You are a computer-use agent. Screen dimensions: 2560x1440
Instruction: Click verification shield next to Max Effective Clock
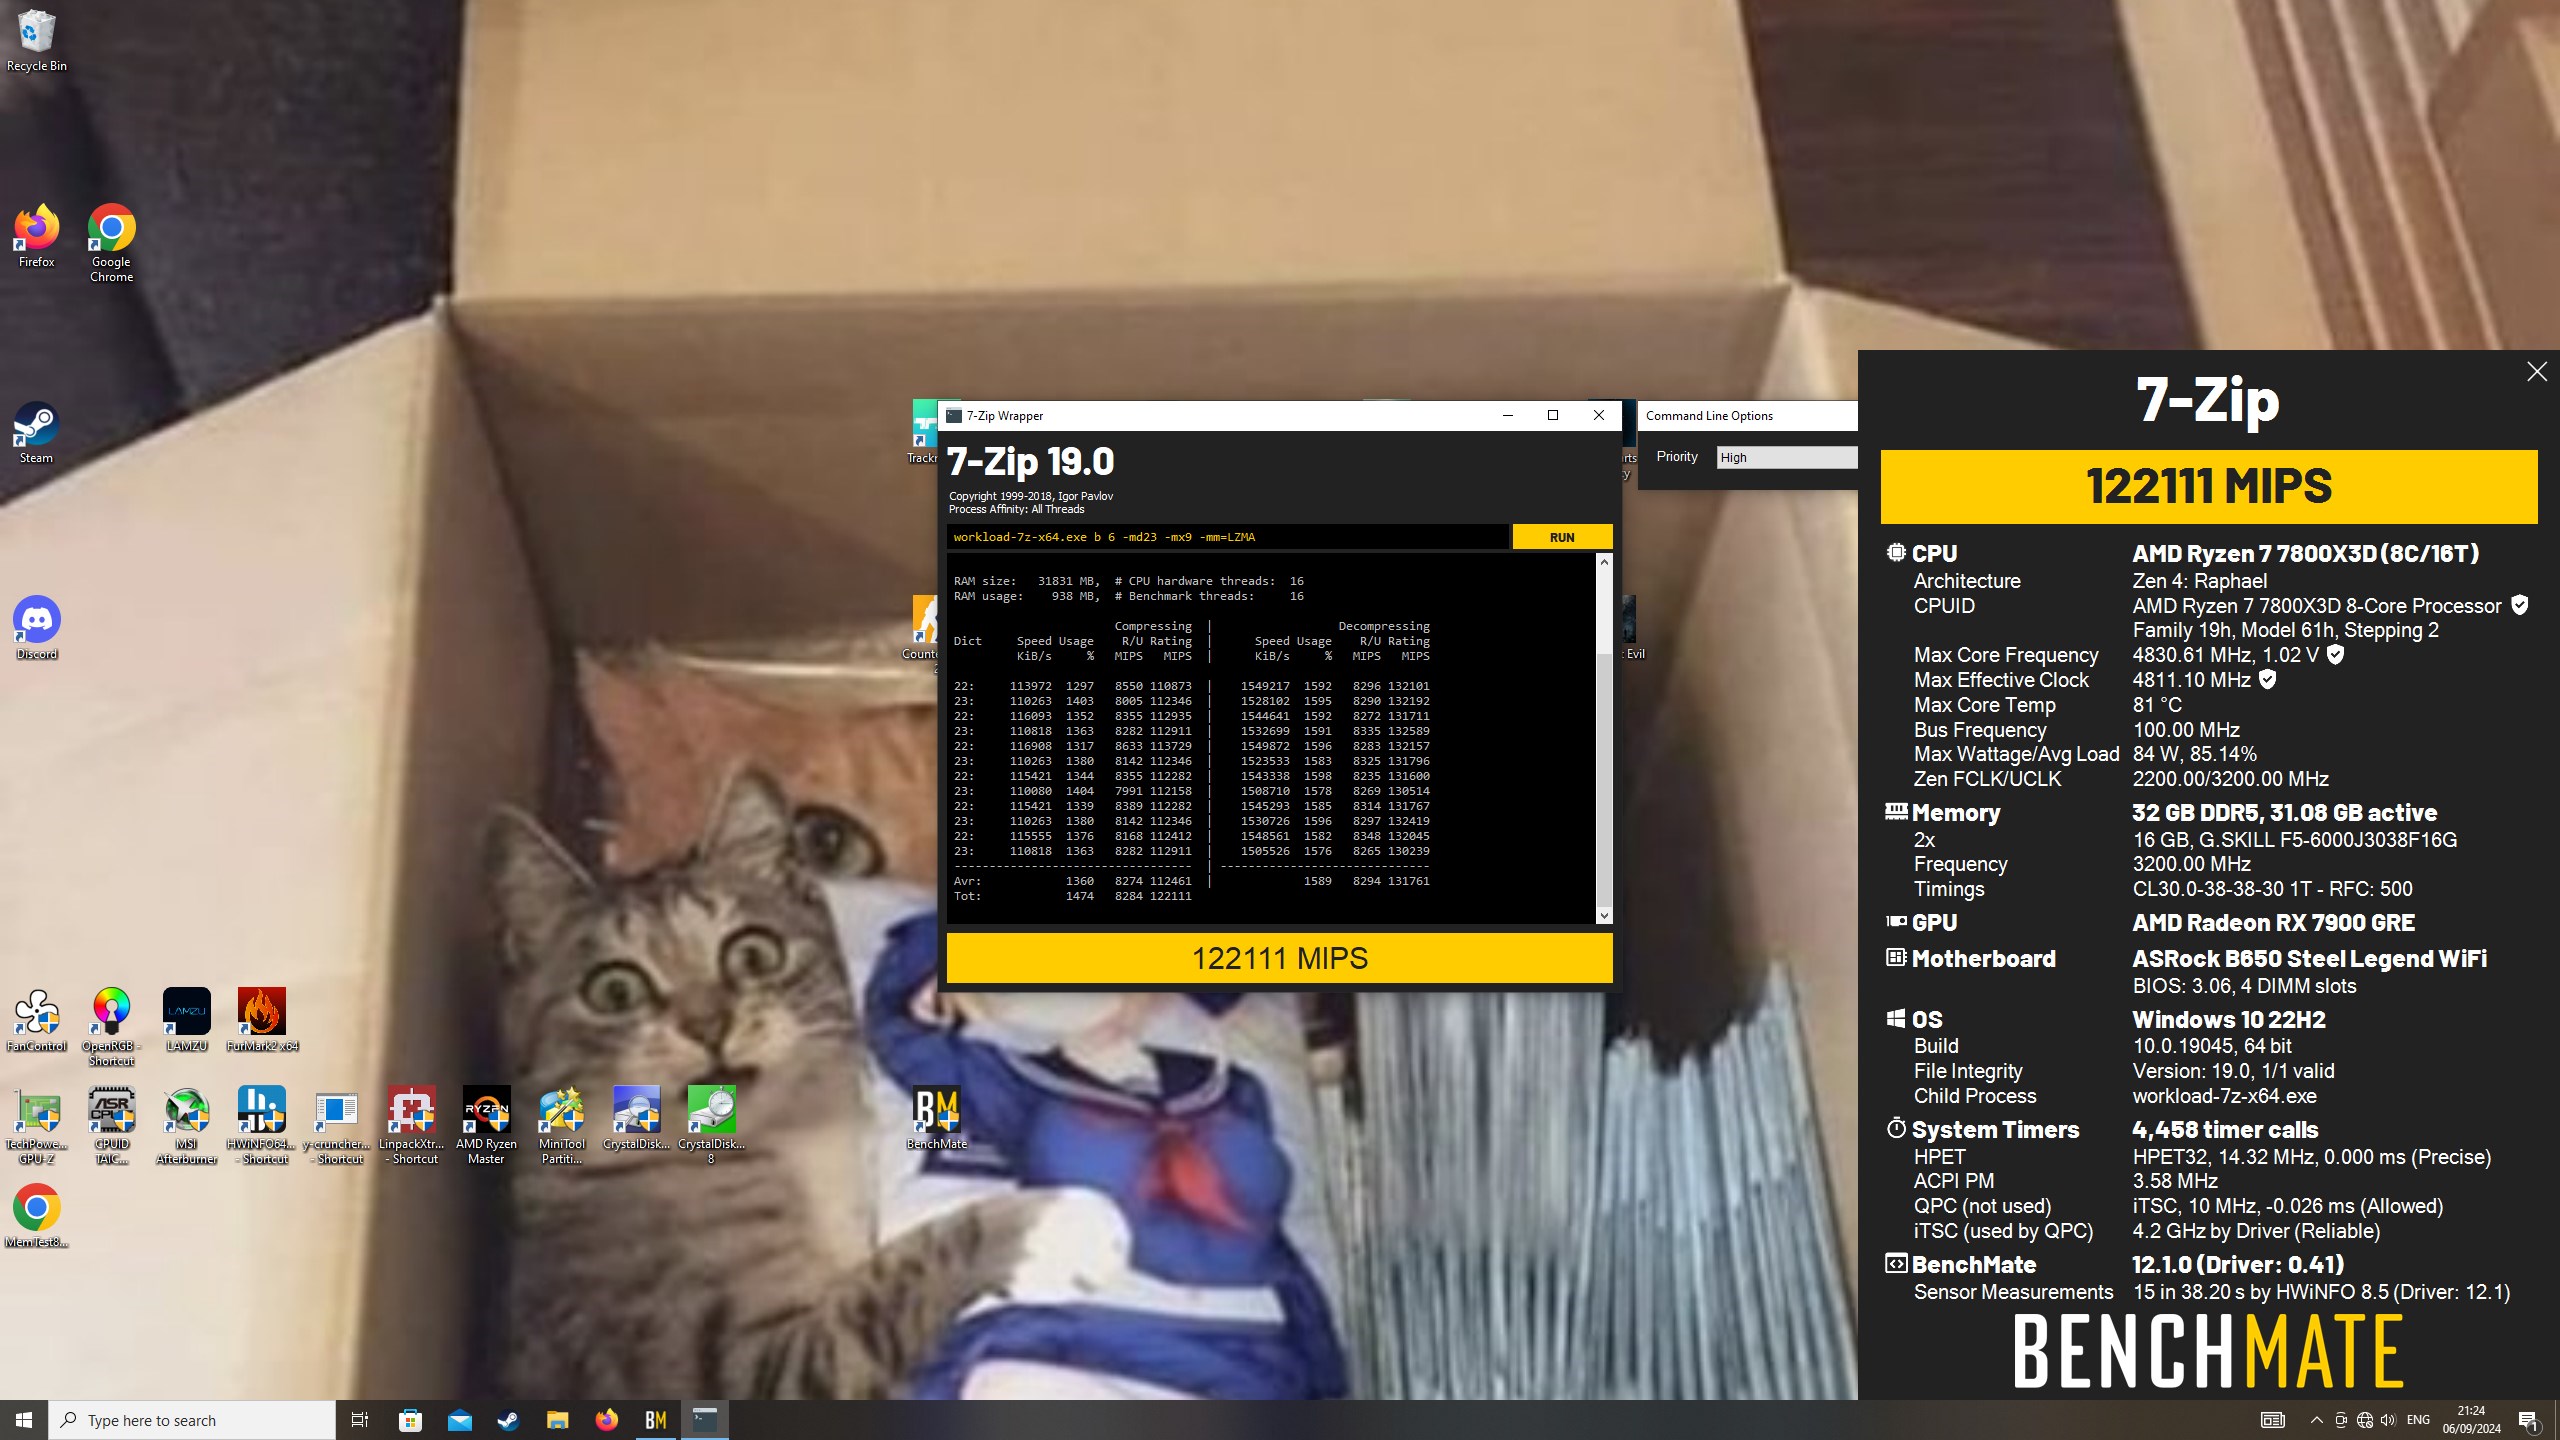pos(2268,679)
